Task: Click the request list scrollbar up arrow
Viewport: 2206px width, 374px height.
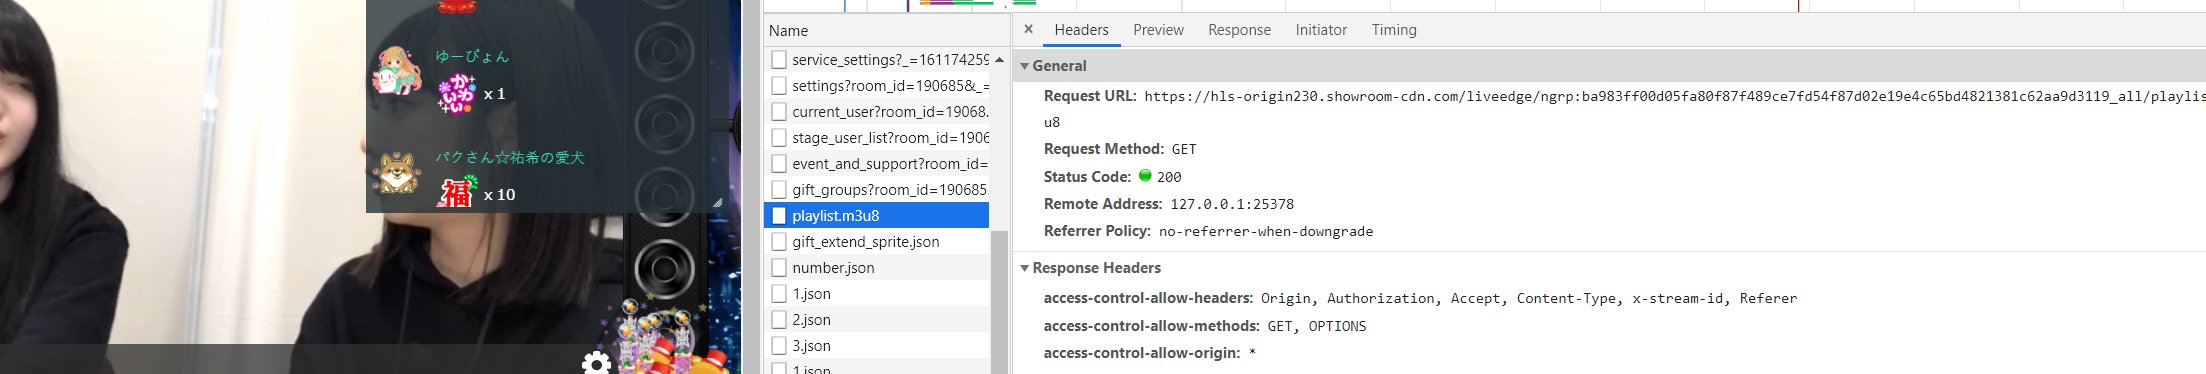Action: click(x=999, y=59)
